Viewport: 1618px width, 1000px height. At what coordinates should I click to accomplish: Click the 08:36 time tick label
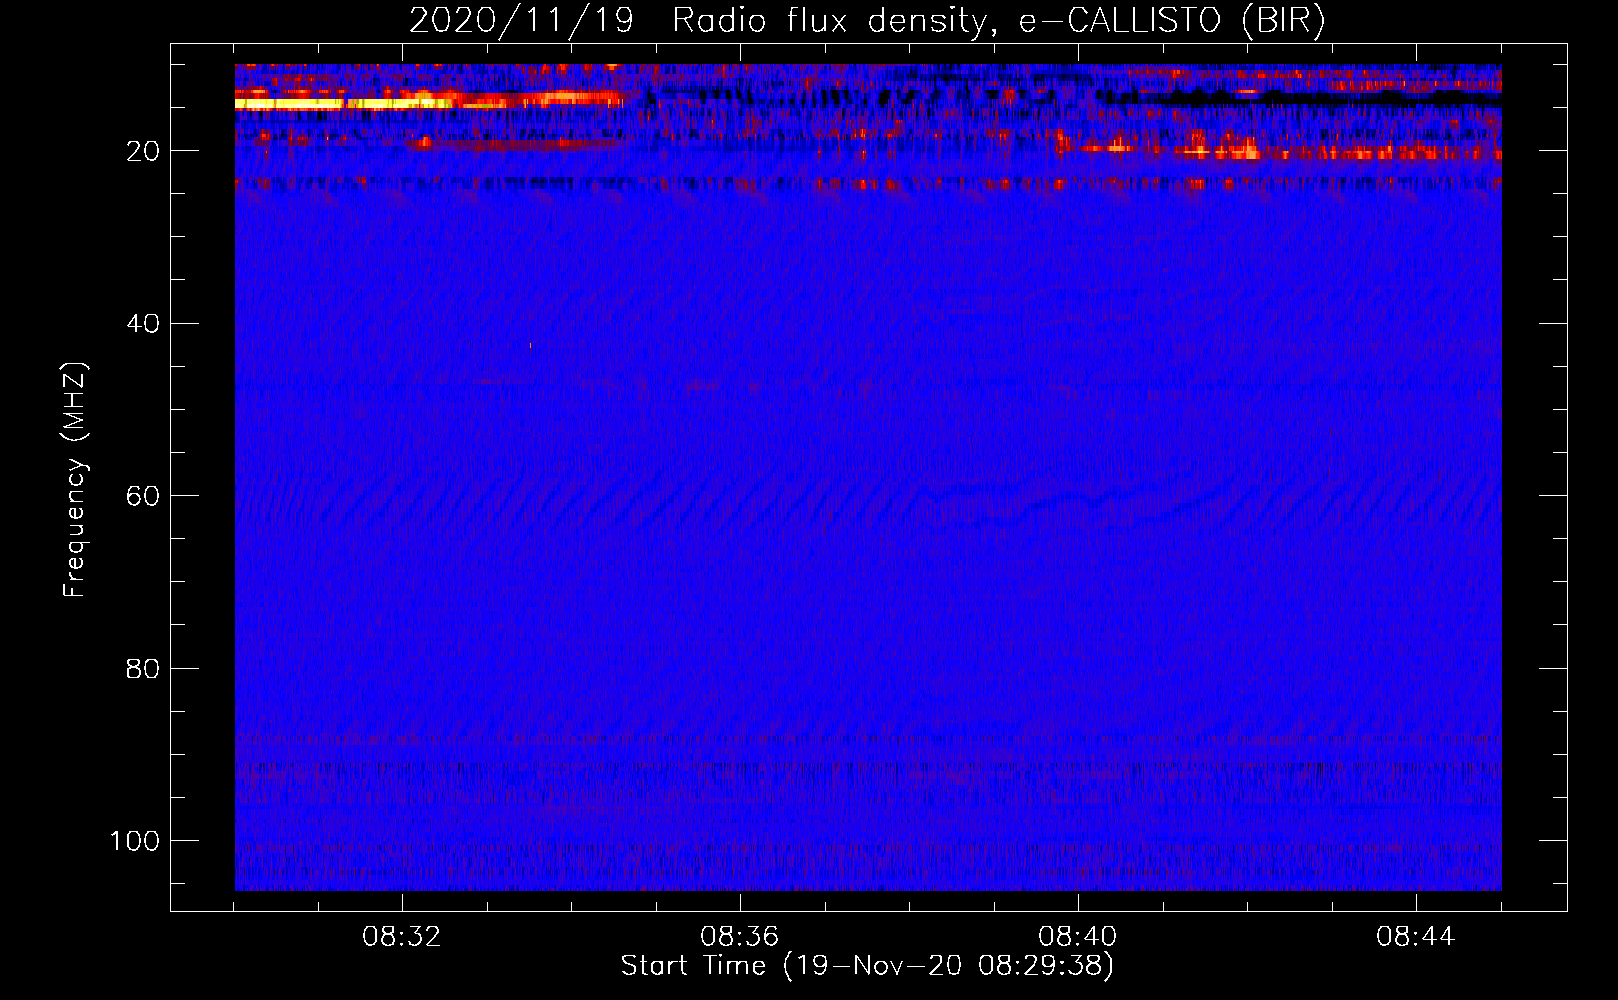coord(740,937)
